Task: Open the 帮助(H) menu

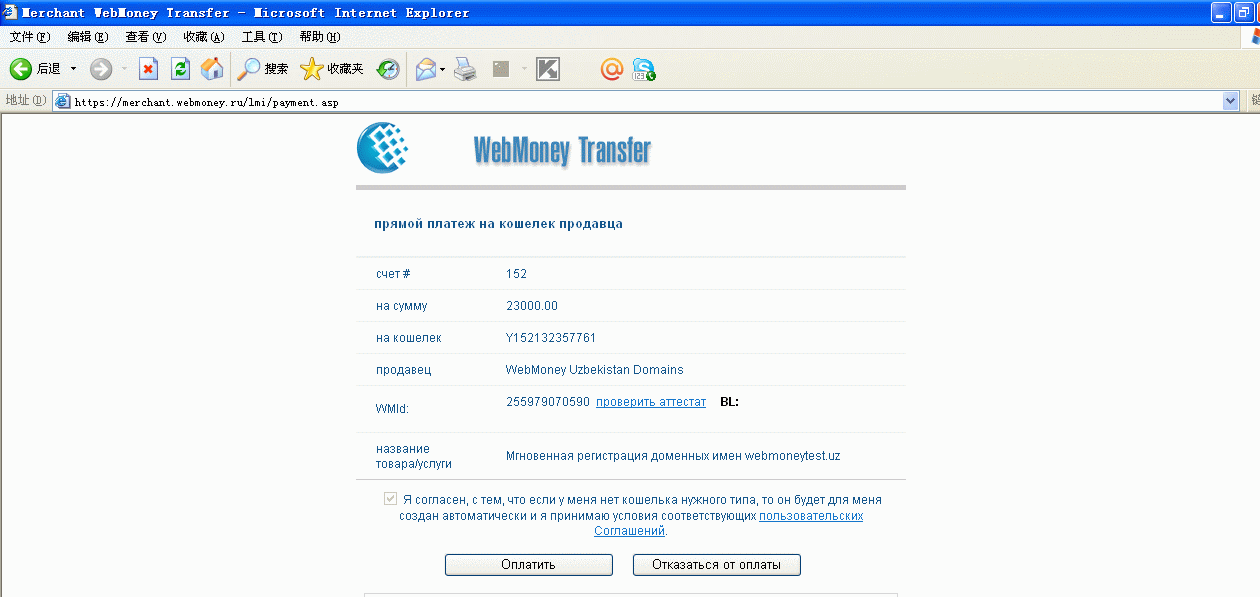Action: click(x=320, y=37)
